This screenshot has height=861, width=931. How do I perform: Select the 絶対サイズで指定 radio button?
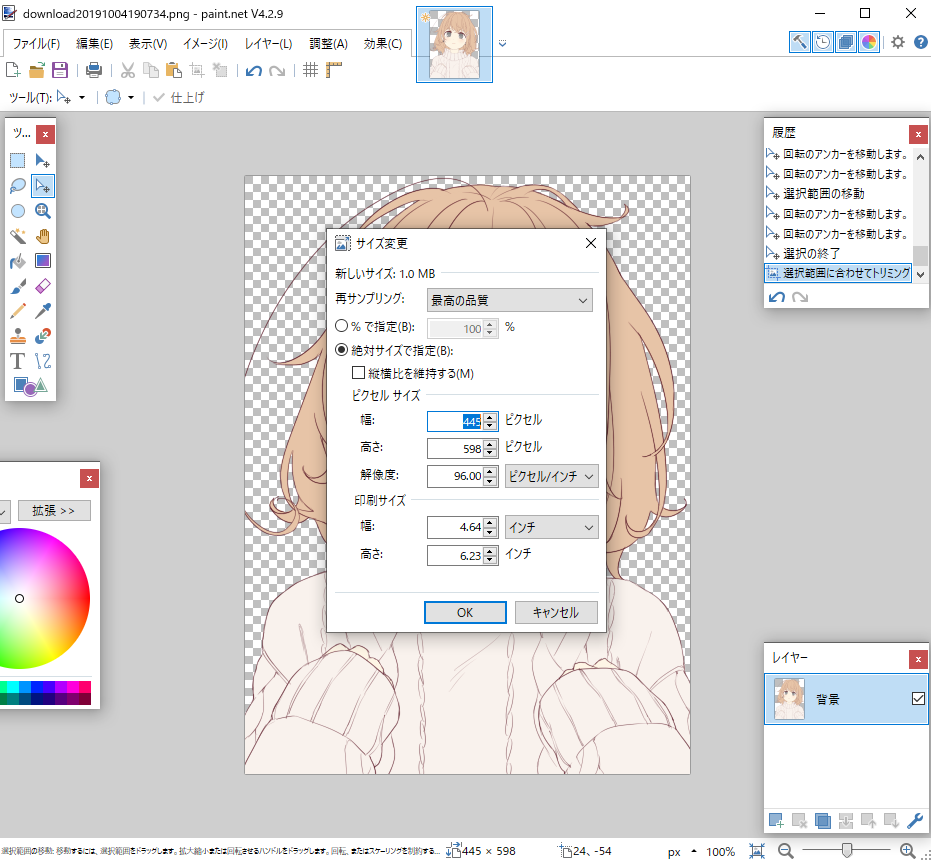pos(341,350)
